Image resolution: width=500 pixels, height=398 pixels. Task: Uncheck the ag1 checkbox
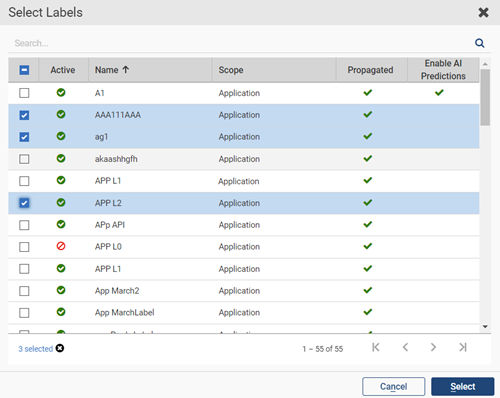(24, 137)
